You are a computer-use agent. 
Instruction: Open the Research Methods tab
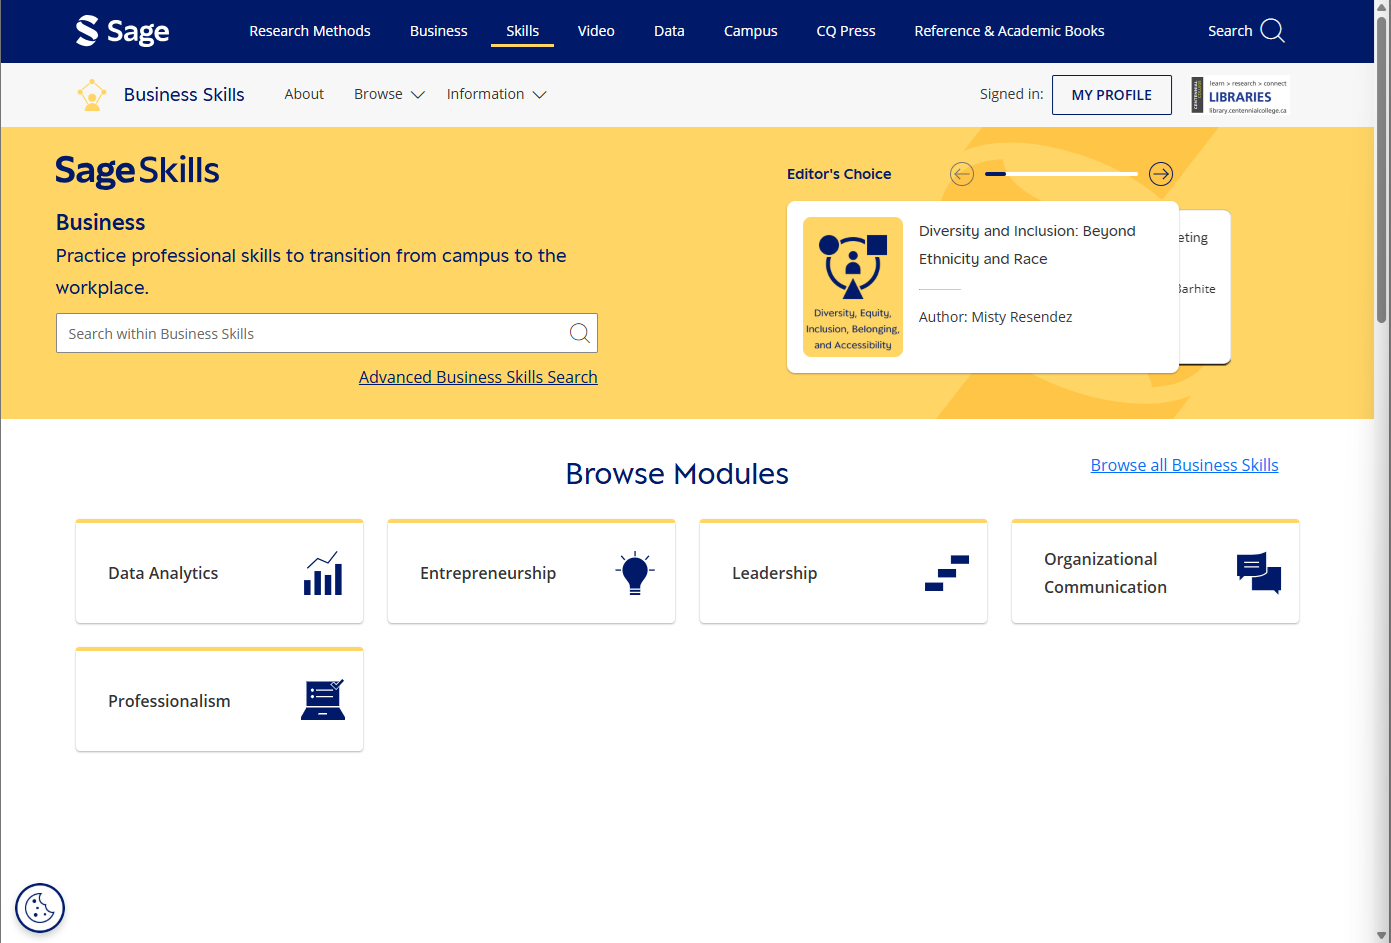click(309, 31)
